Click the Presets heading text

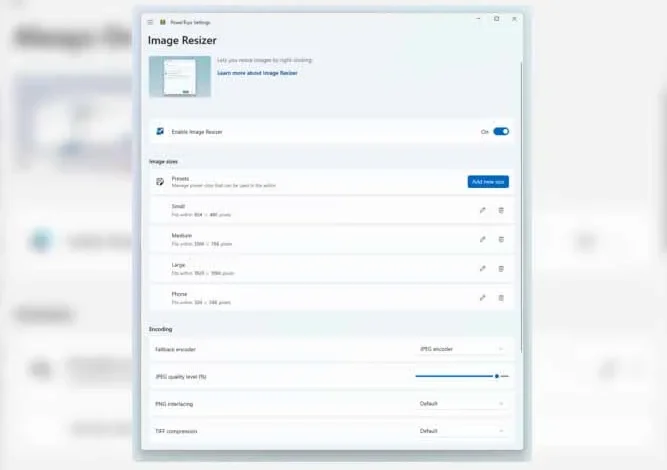(180, 179)
